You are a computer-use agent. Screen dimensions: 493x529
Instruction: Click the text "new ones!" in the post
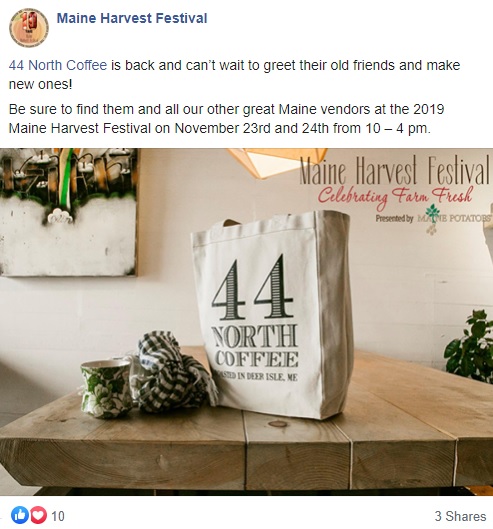pyautogui.click(x=40, y=84)
